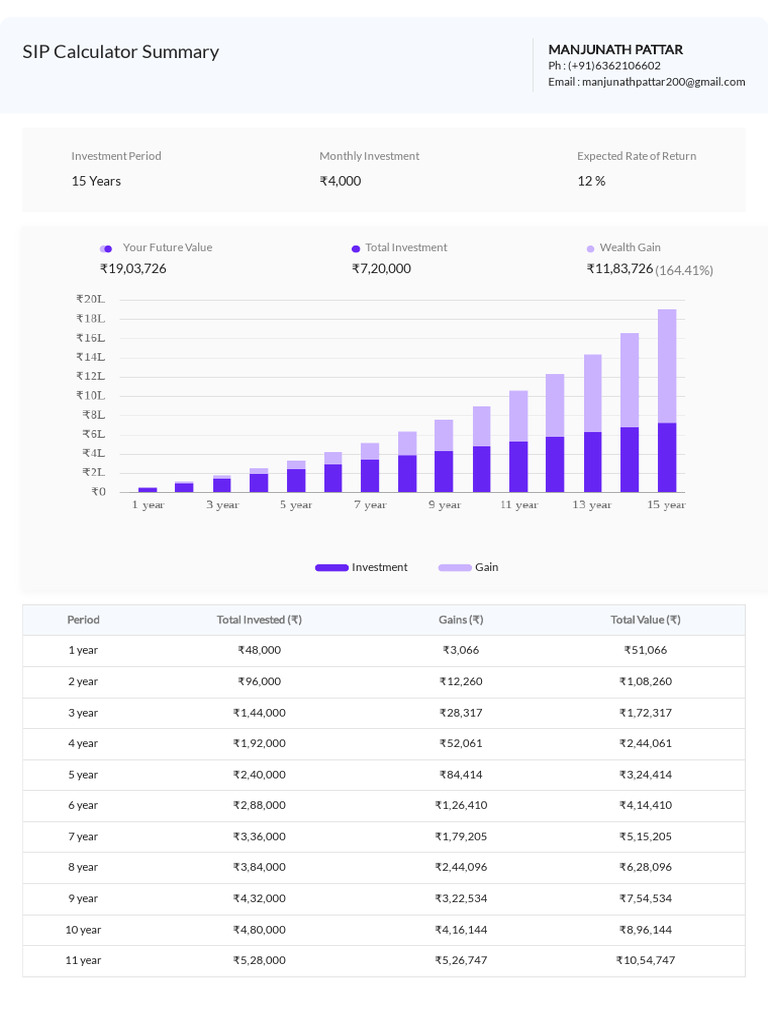The image size is (768, 1024).
Task: Click the phone number (+91)6362106602
Action: (614, 66)
